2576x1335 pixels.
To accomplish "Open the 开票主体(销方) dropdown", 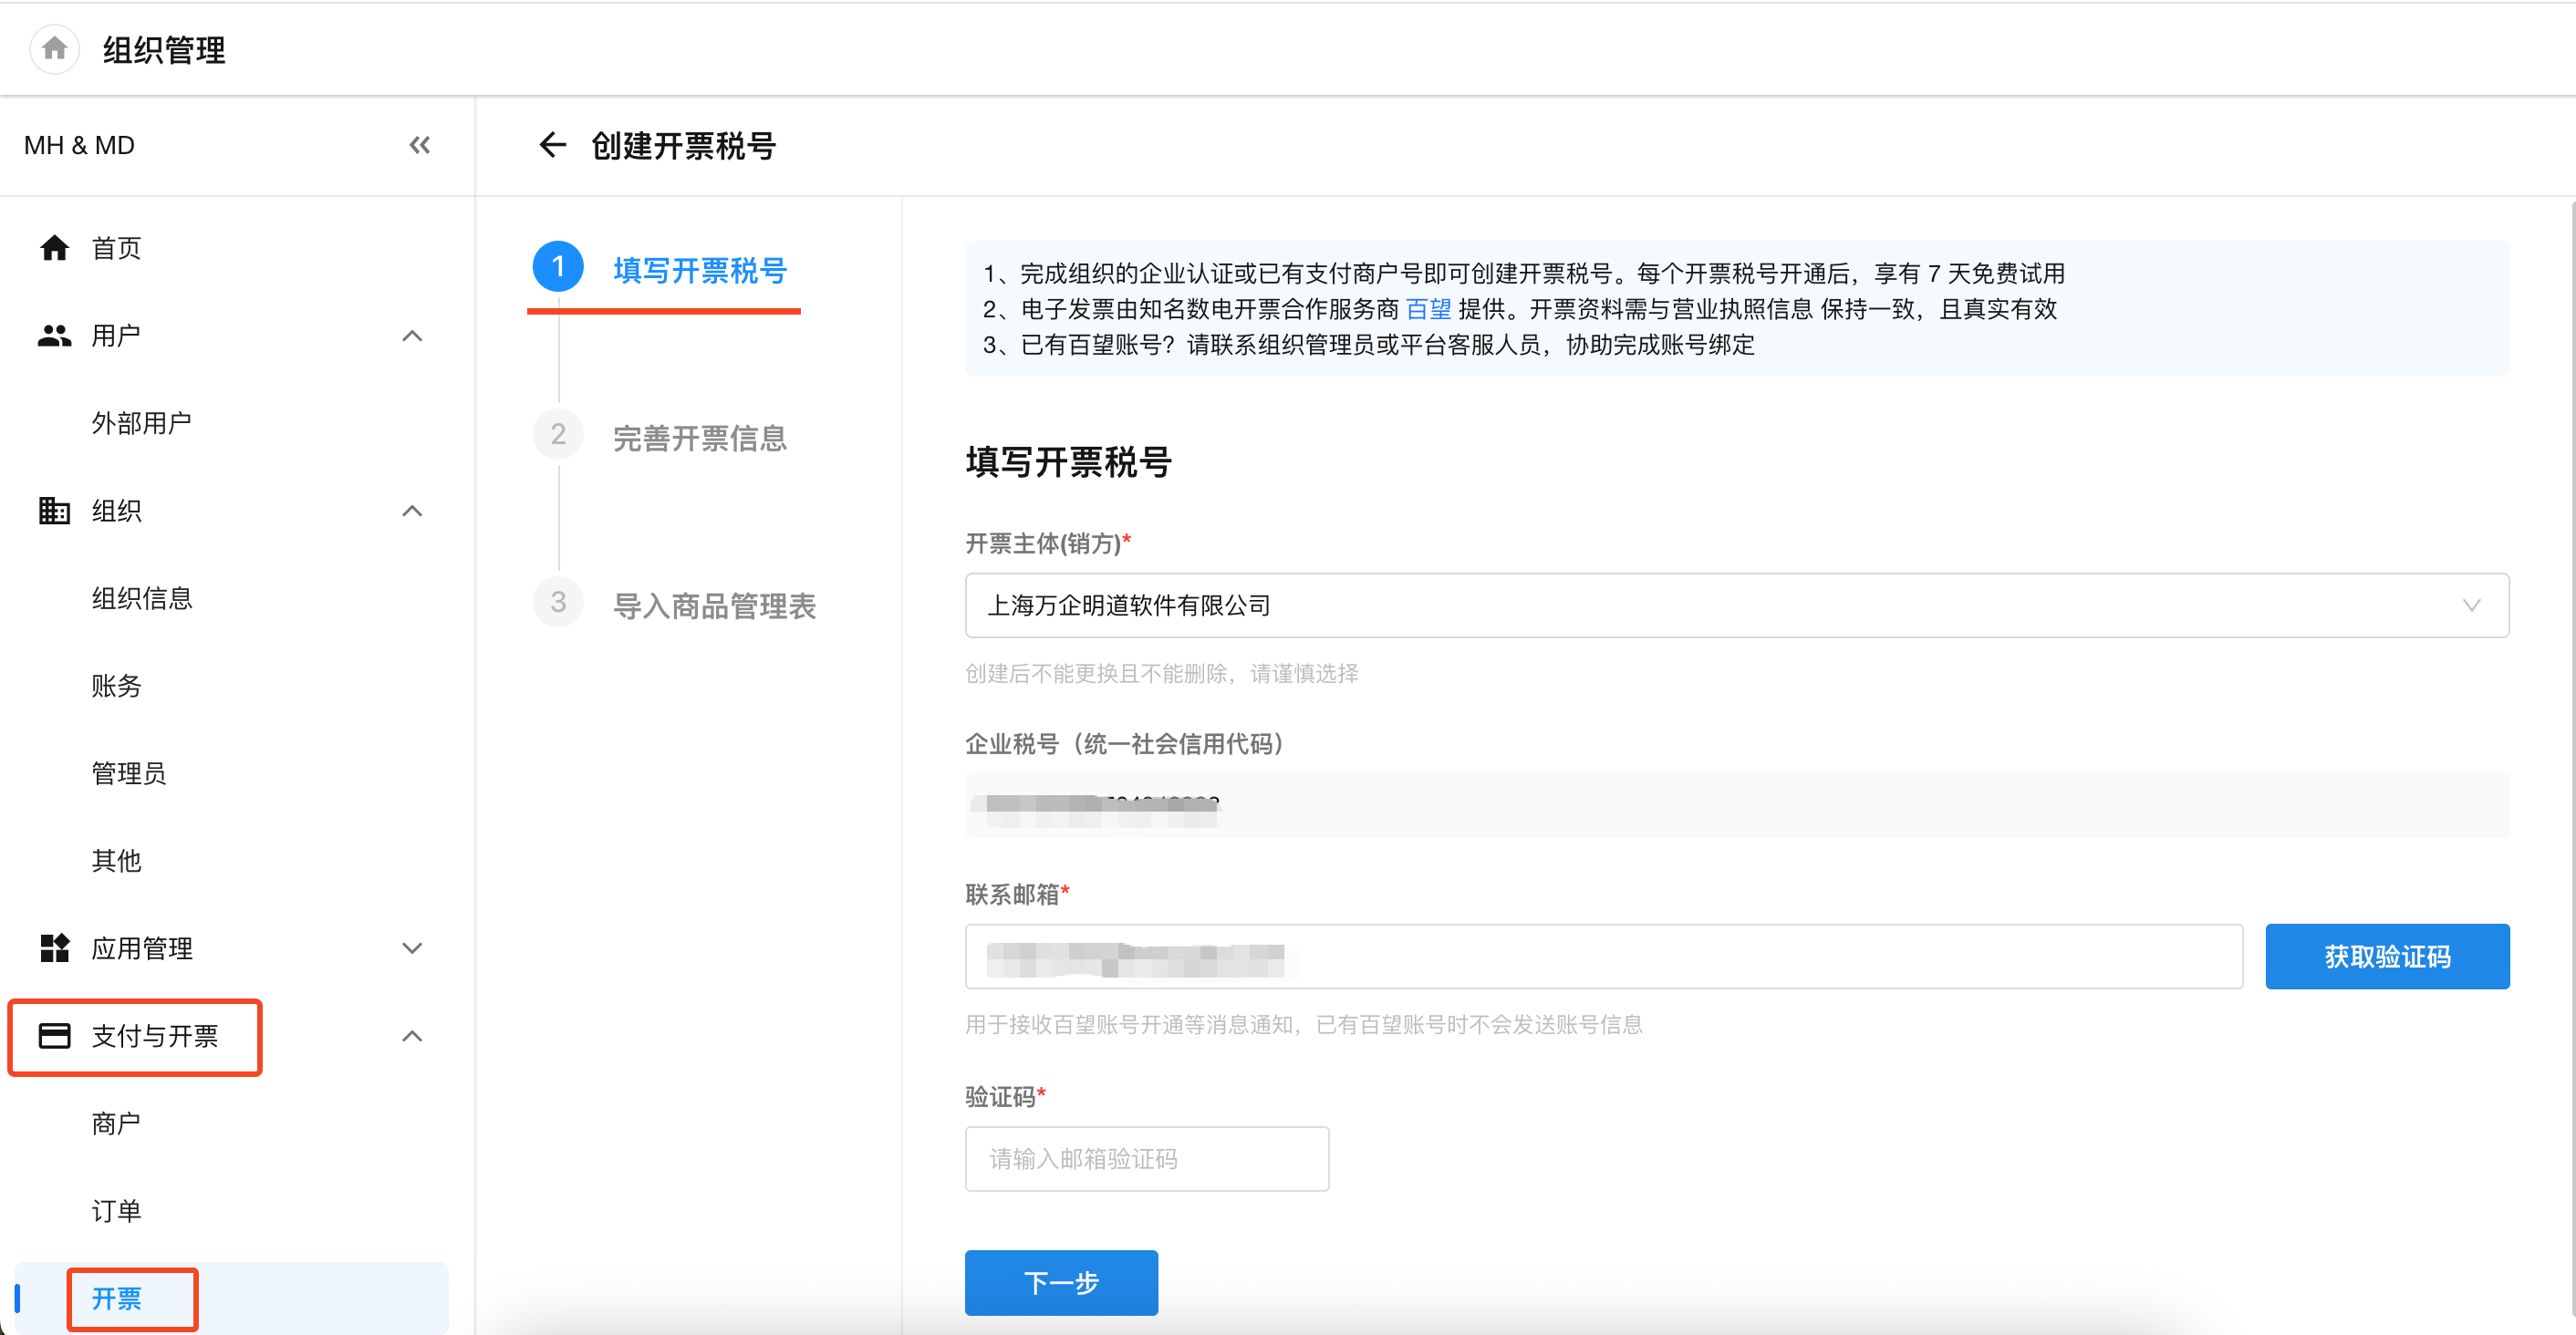I will click(1736, 605).
